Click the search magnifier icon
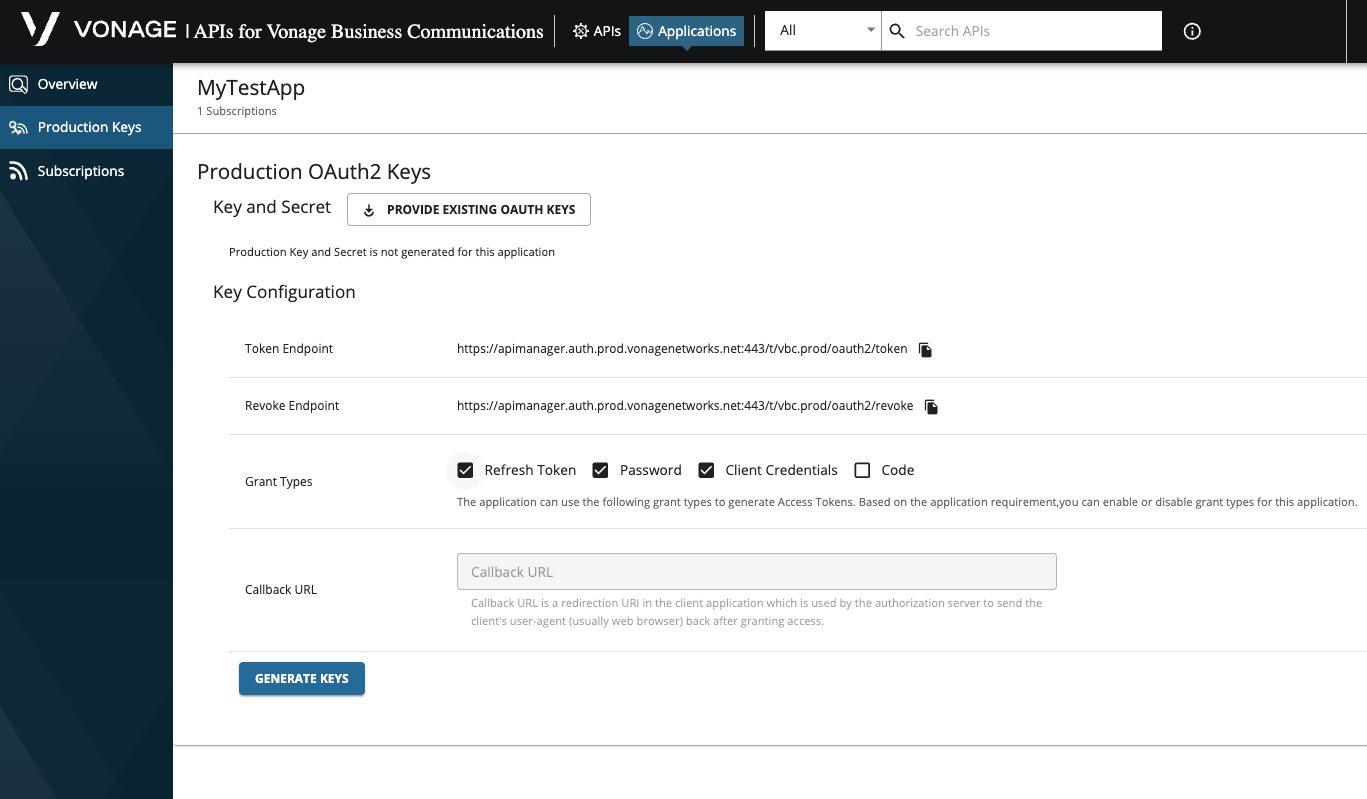The height and width of the screenshot is (799, 1367). click(x=896, y=31)
